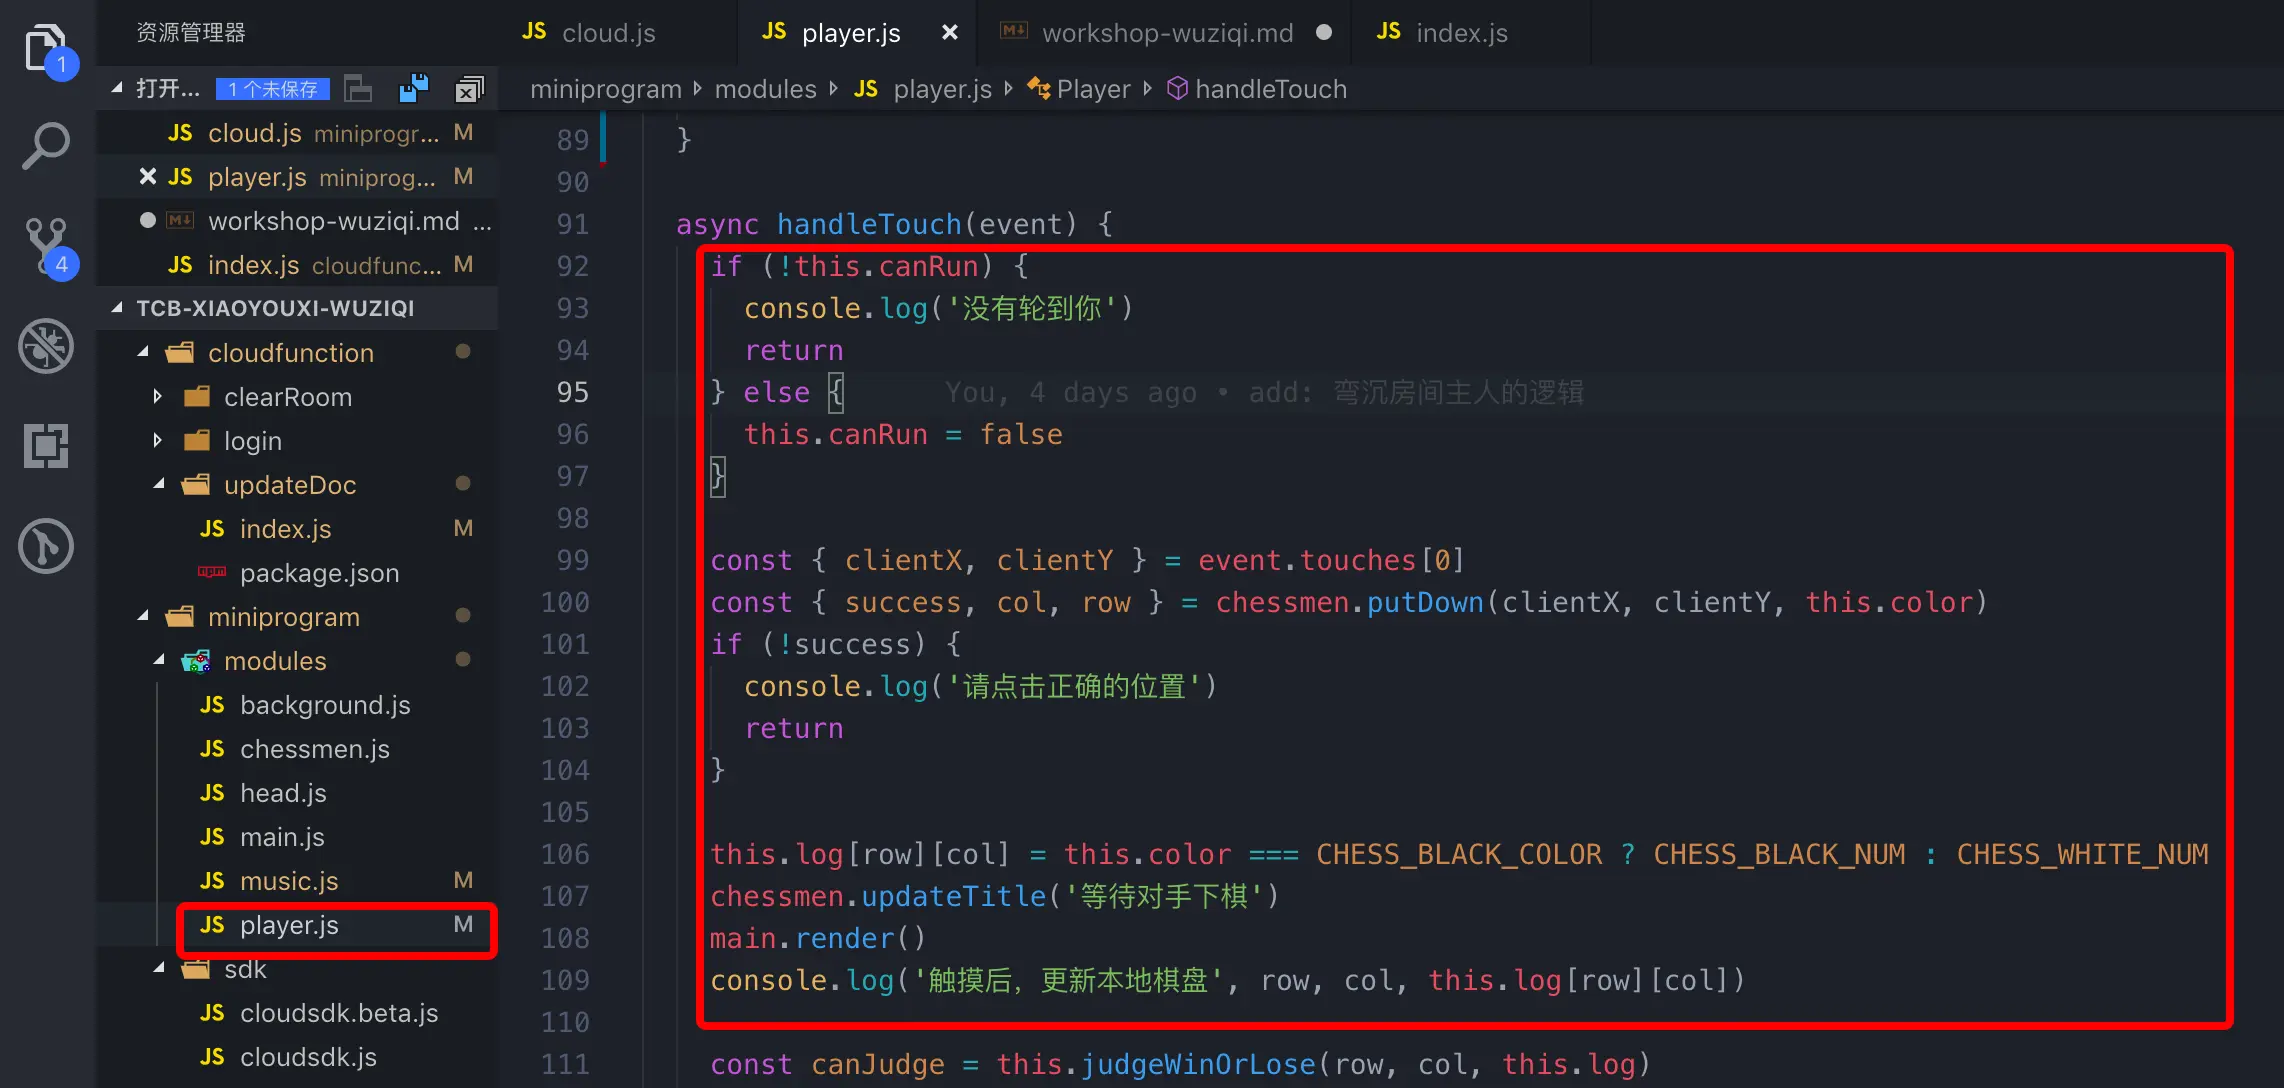The height and width of the screenshot is (1088, 2284).
Task: Open the Extensions view icon
Action: point(46,446)
